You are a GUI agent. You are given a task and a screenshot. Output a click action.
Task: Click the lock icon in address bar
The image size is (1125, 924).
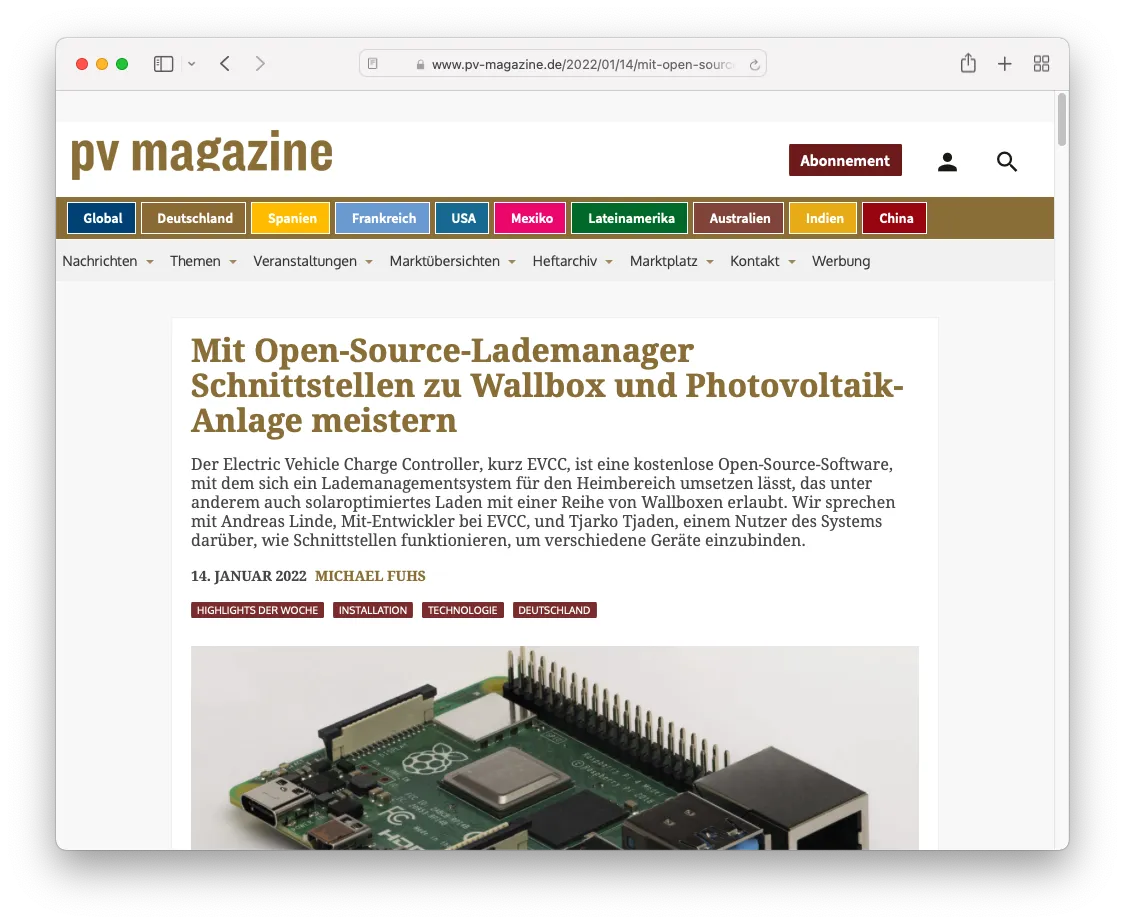click(x=420, y=65)
